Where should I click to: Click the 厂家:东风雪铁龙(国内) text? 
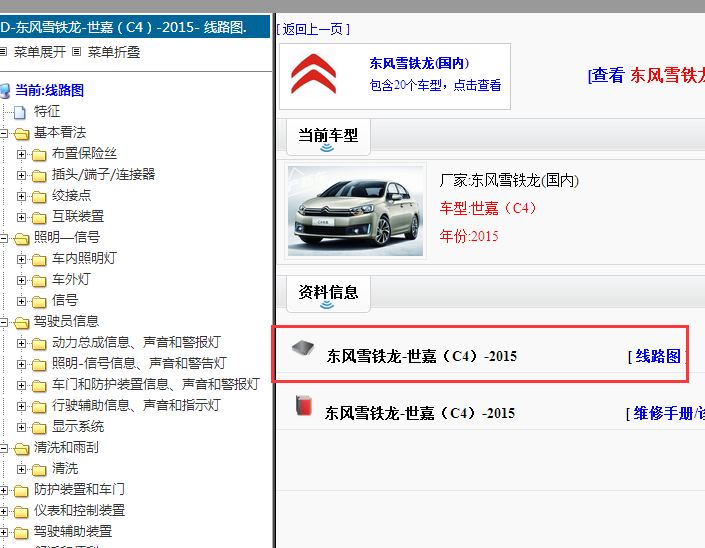(x=509, y=180)
